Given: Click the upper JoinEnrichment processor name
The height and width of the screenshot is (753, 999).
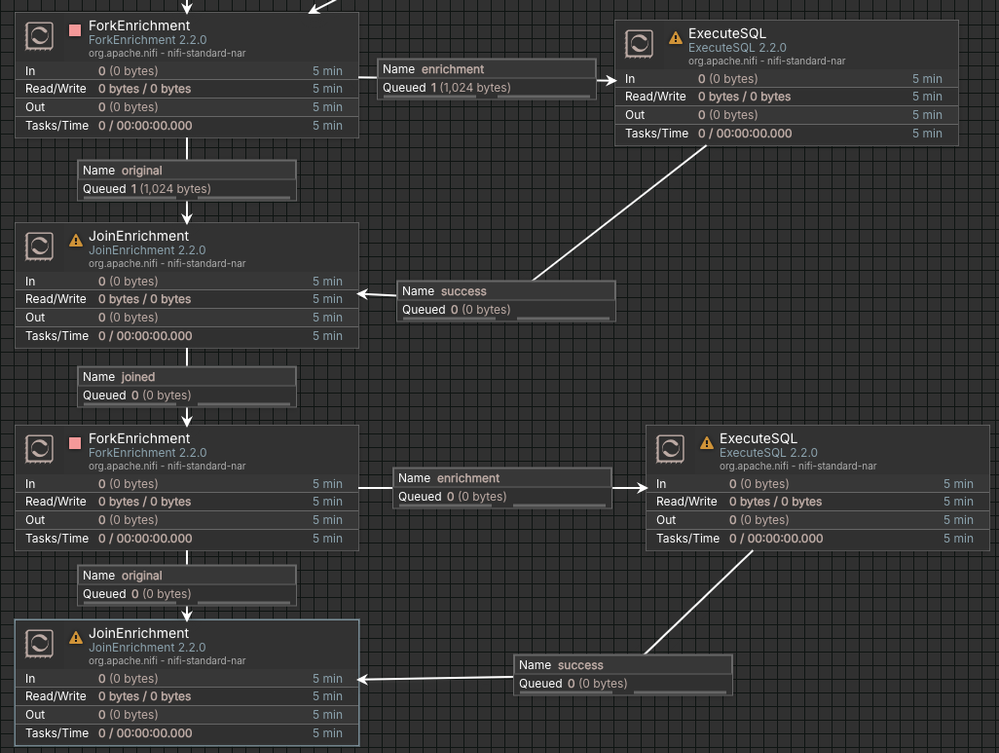Looking at the screenshot, I should [x=138, y=236].
